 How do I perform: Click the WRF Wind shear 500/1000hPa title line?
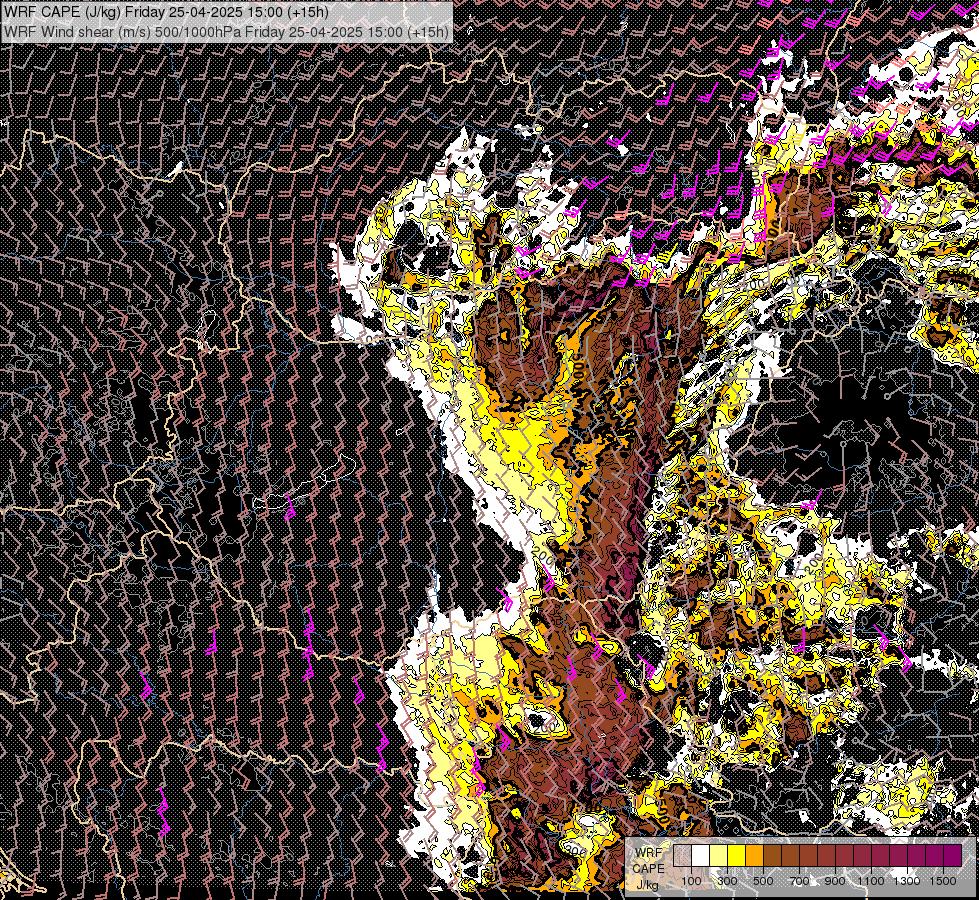(226, 32)
